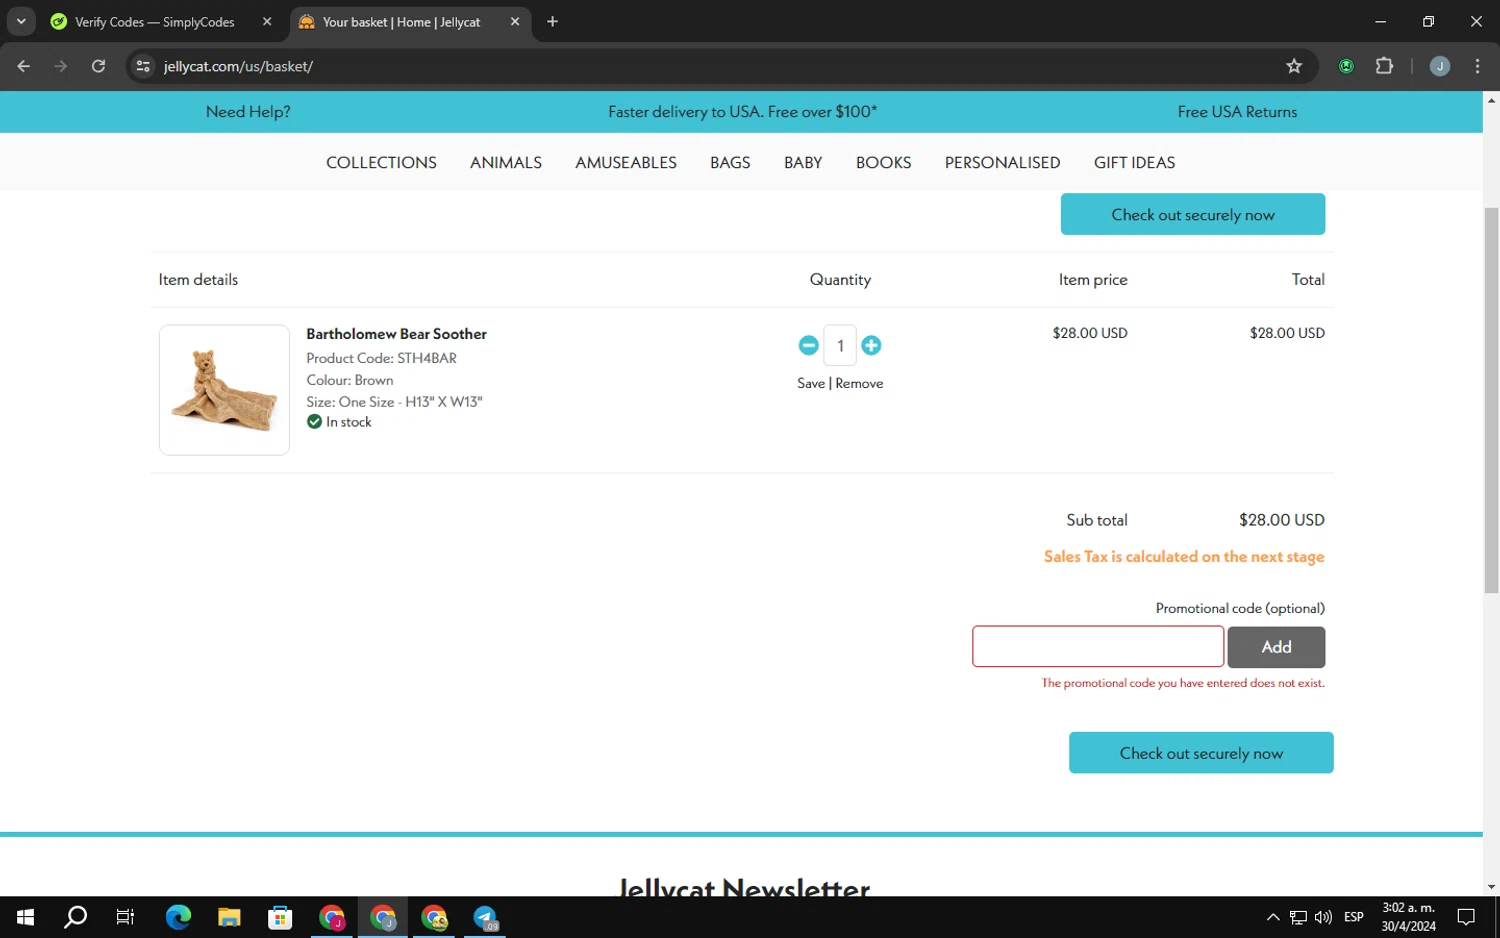Open the BOOKS menu
The image size is (1500, 938).
coord(883,162)
